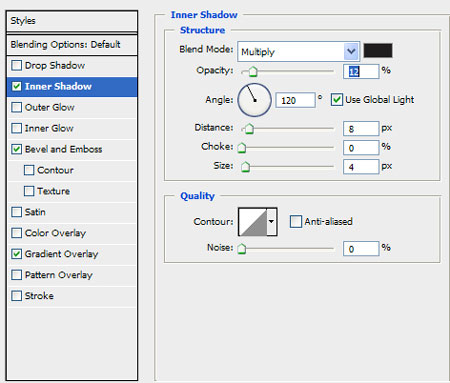Image resolution: width=450 pixels, height=383 pixels.
Task: Open the Inner Glow style settings
Action: point(49,128)
